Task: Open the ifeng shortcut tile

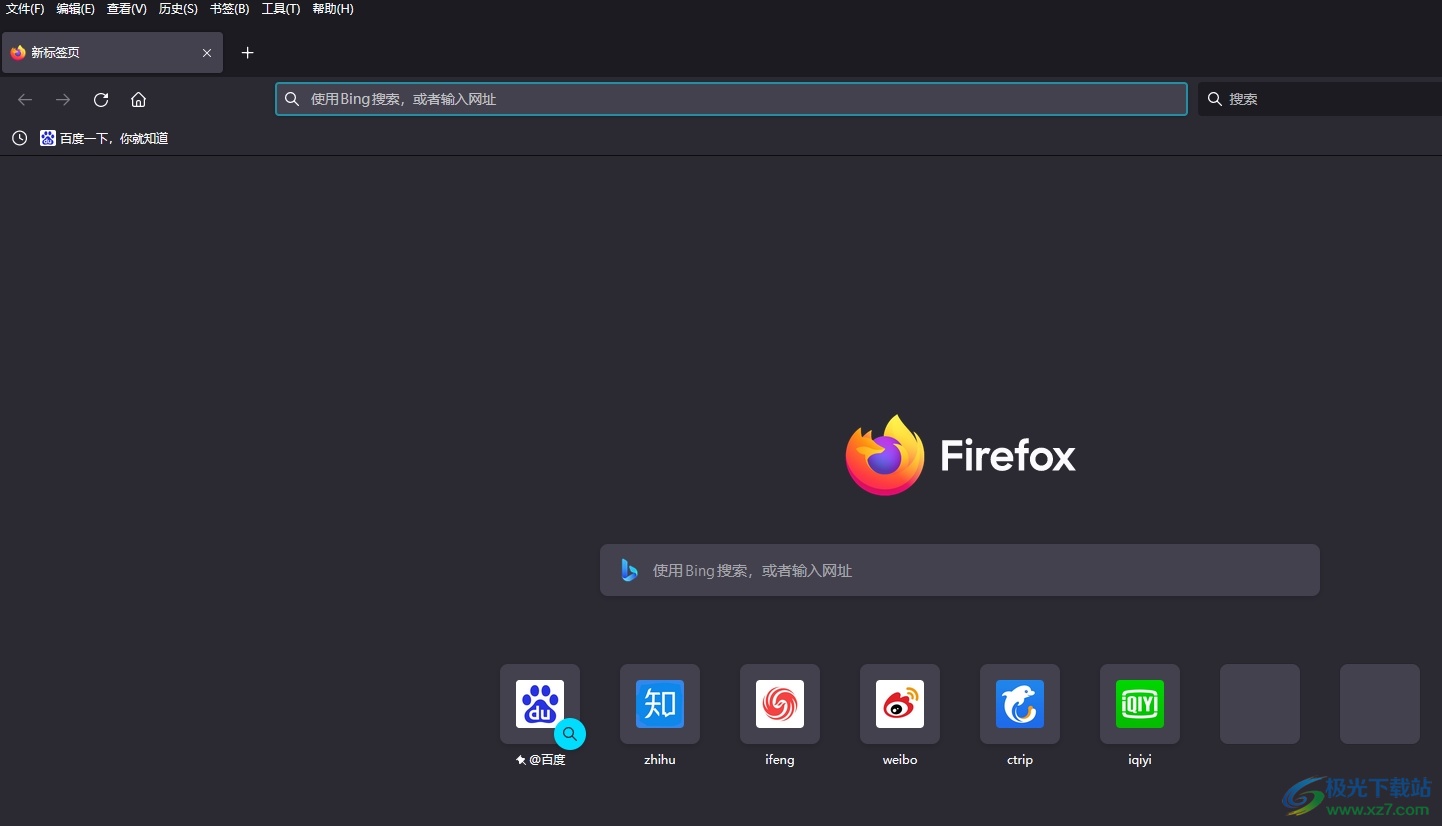Action: tap(780, 704)
